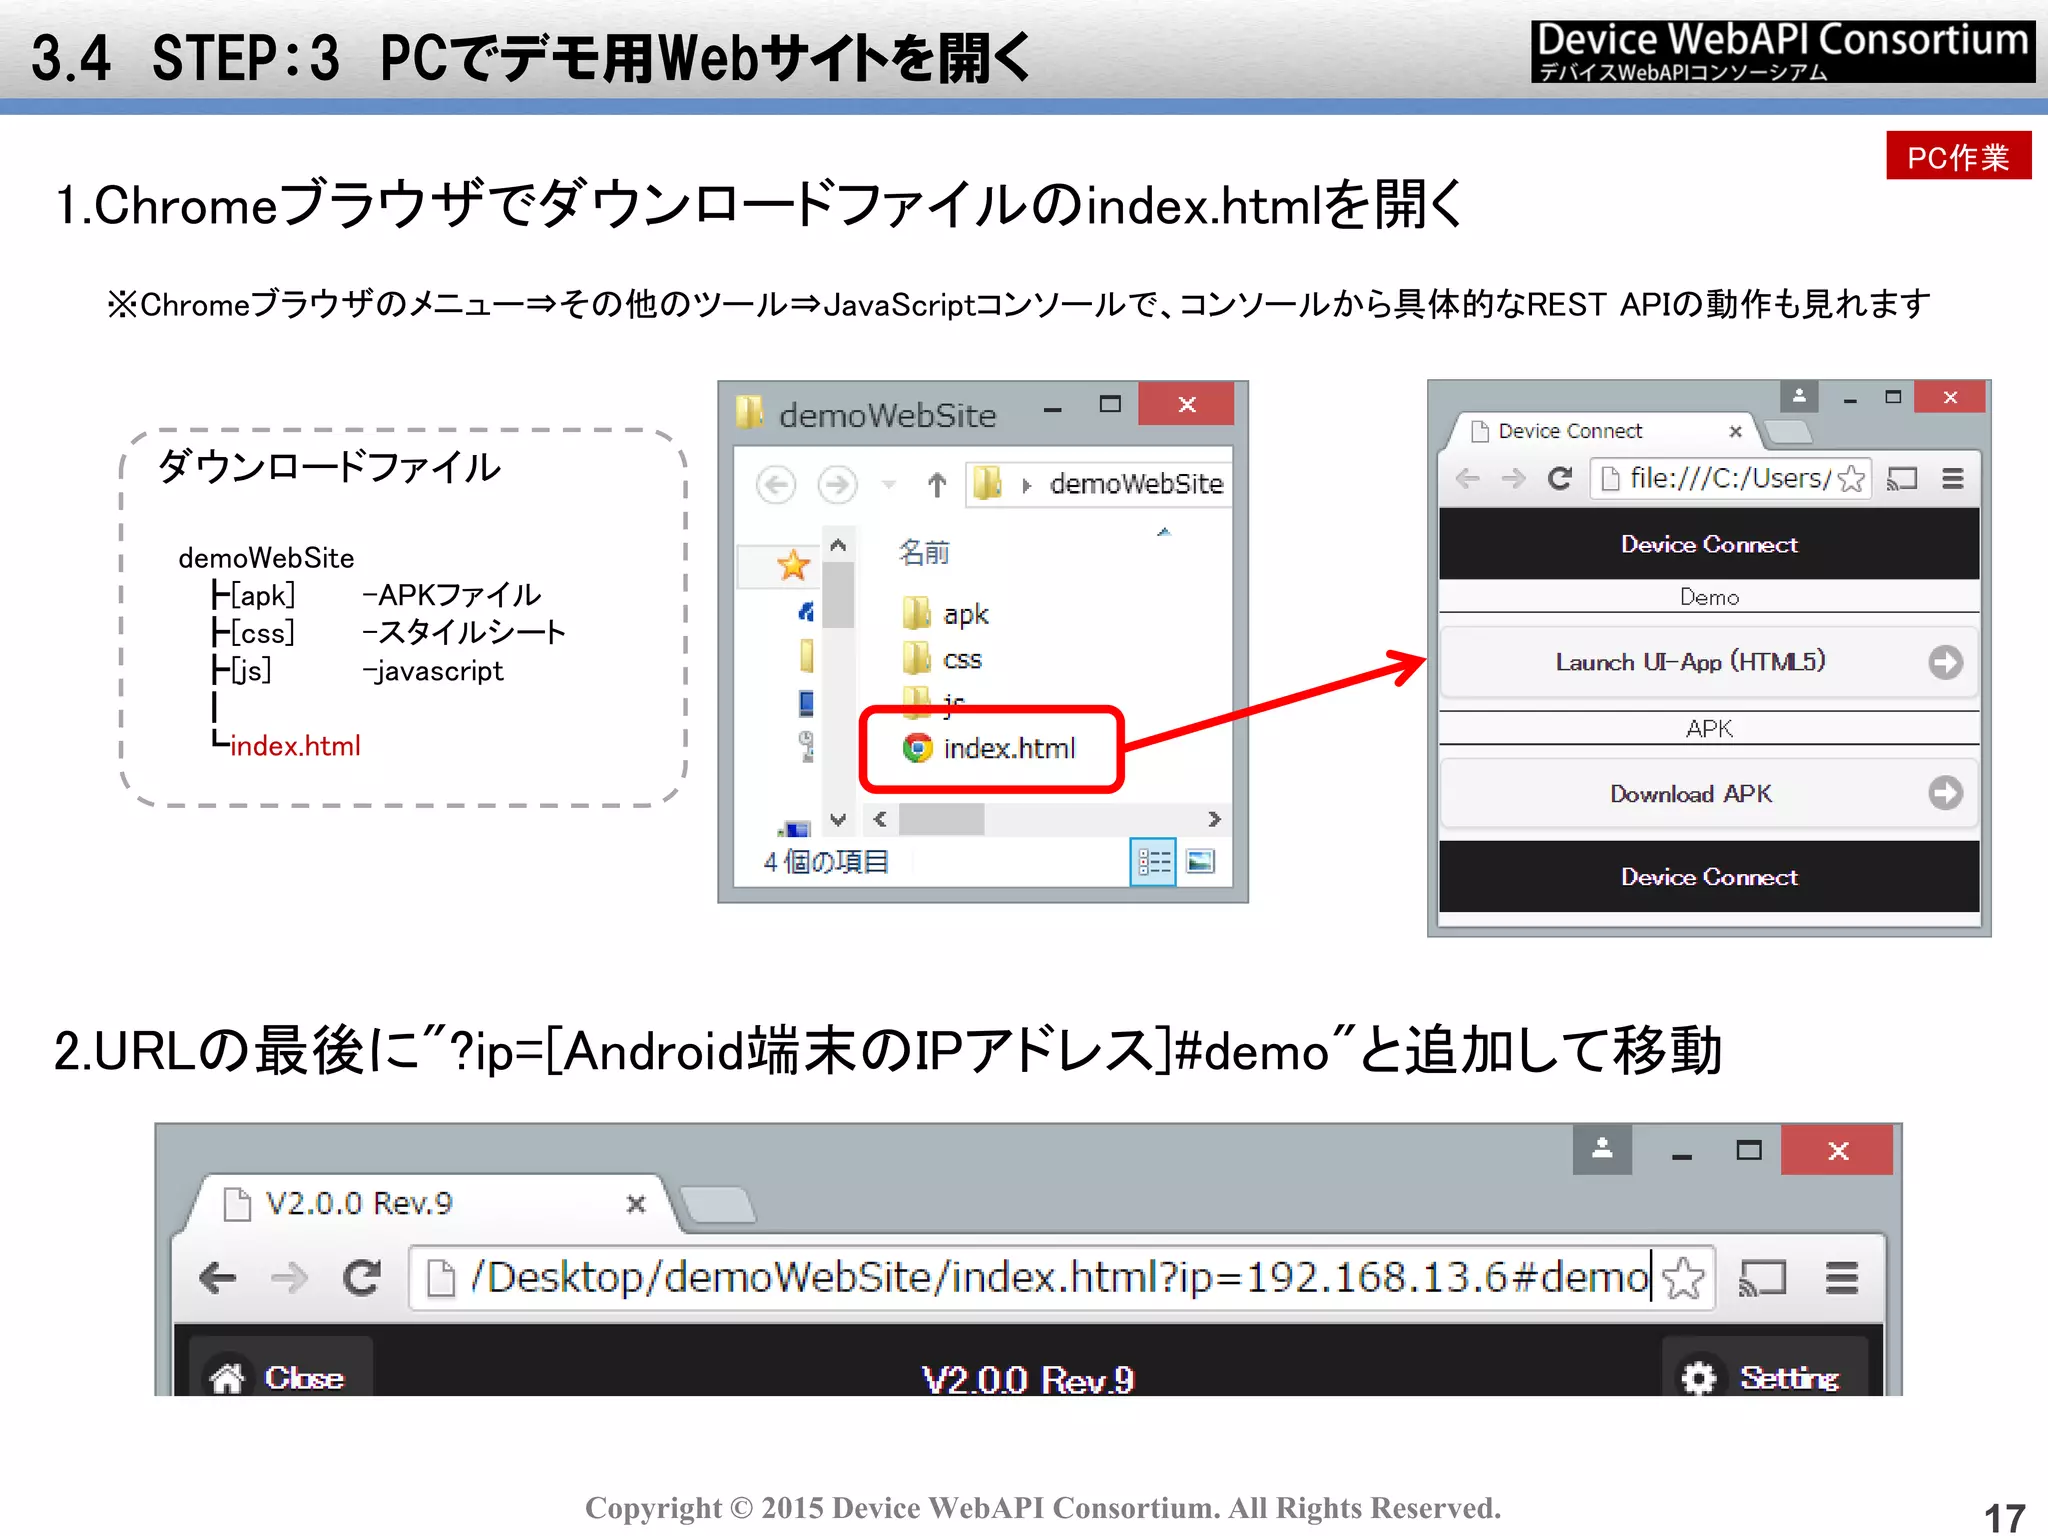The width and height of the screenshot is (2048, 1536).
Task: Click up-directory arrow in explorer window
Action: [936, 485]
